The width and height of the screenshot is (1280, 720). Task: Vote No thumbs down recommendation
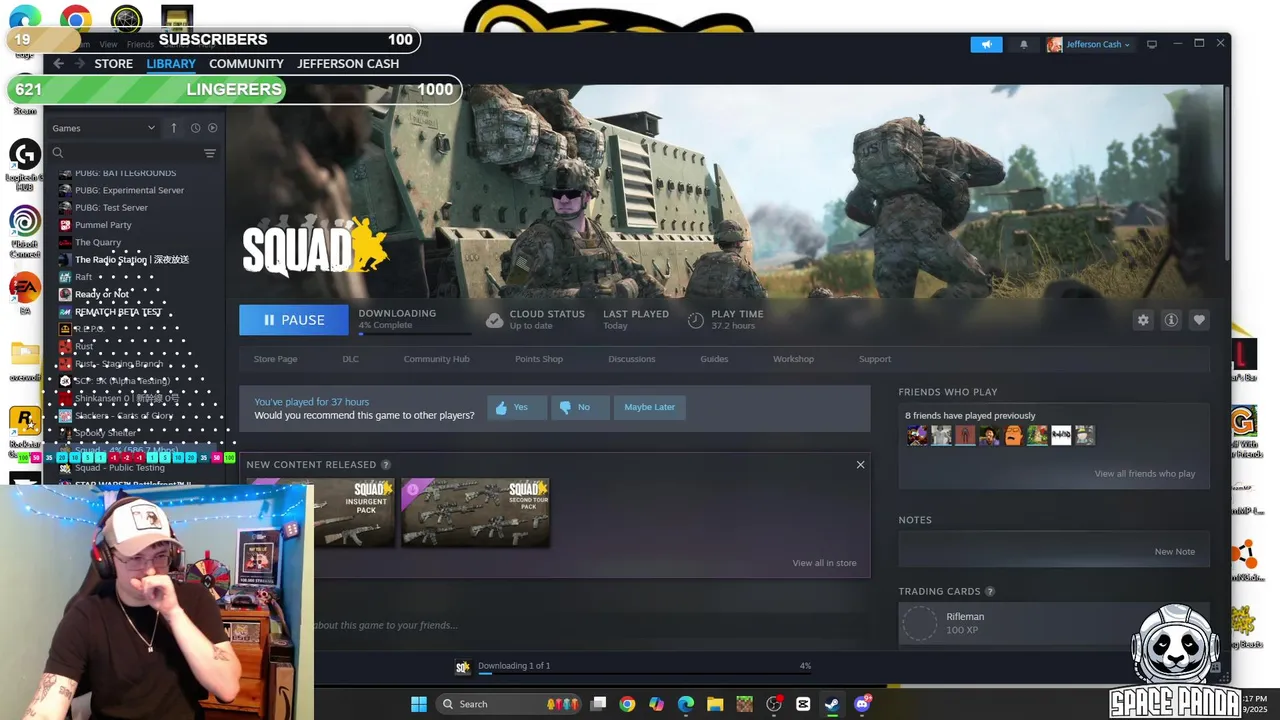pos(580,407)
